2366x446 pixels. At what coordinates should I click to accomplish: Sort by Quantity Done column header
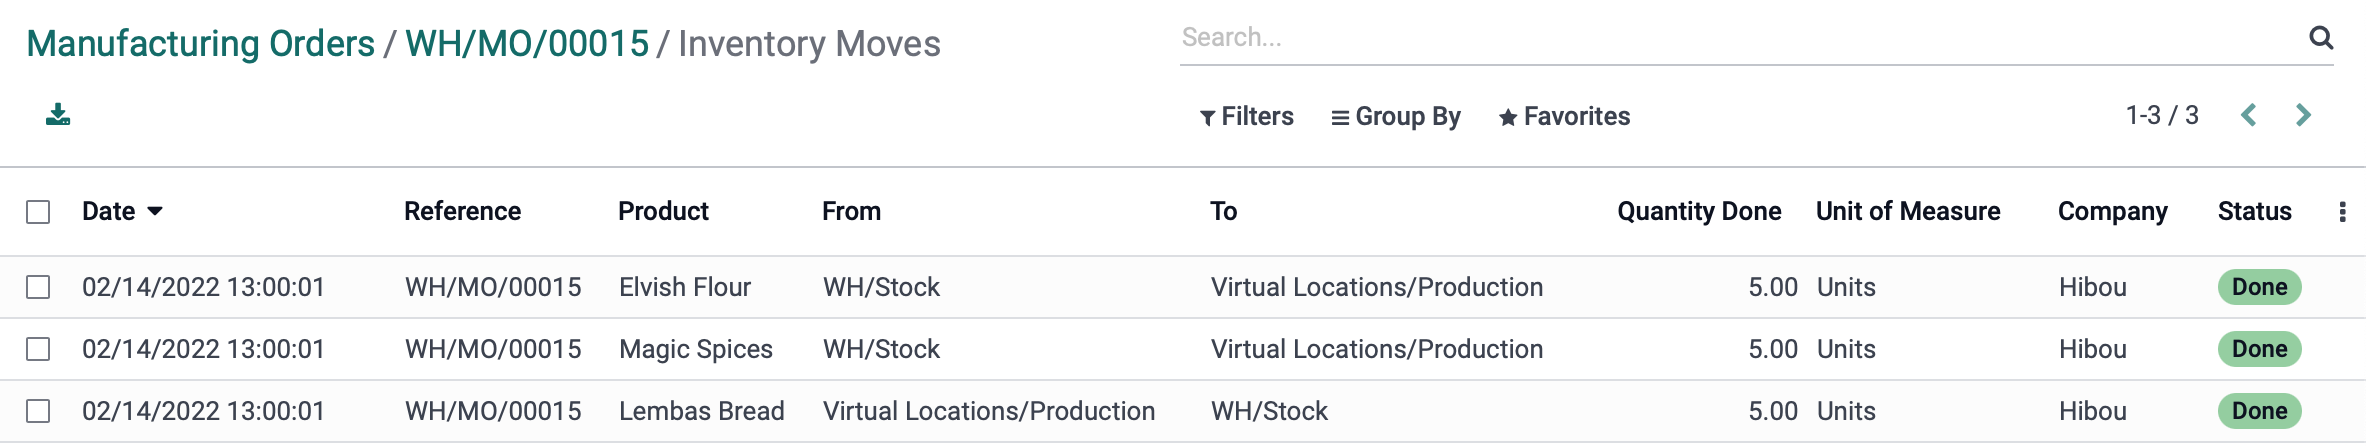click(x=1699, y=211)
